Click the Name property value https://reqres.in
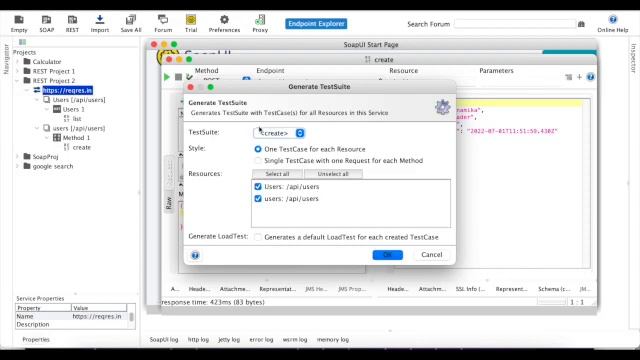This screenshot has height=360, width=640. click(97, 316)
